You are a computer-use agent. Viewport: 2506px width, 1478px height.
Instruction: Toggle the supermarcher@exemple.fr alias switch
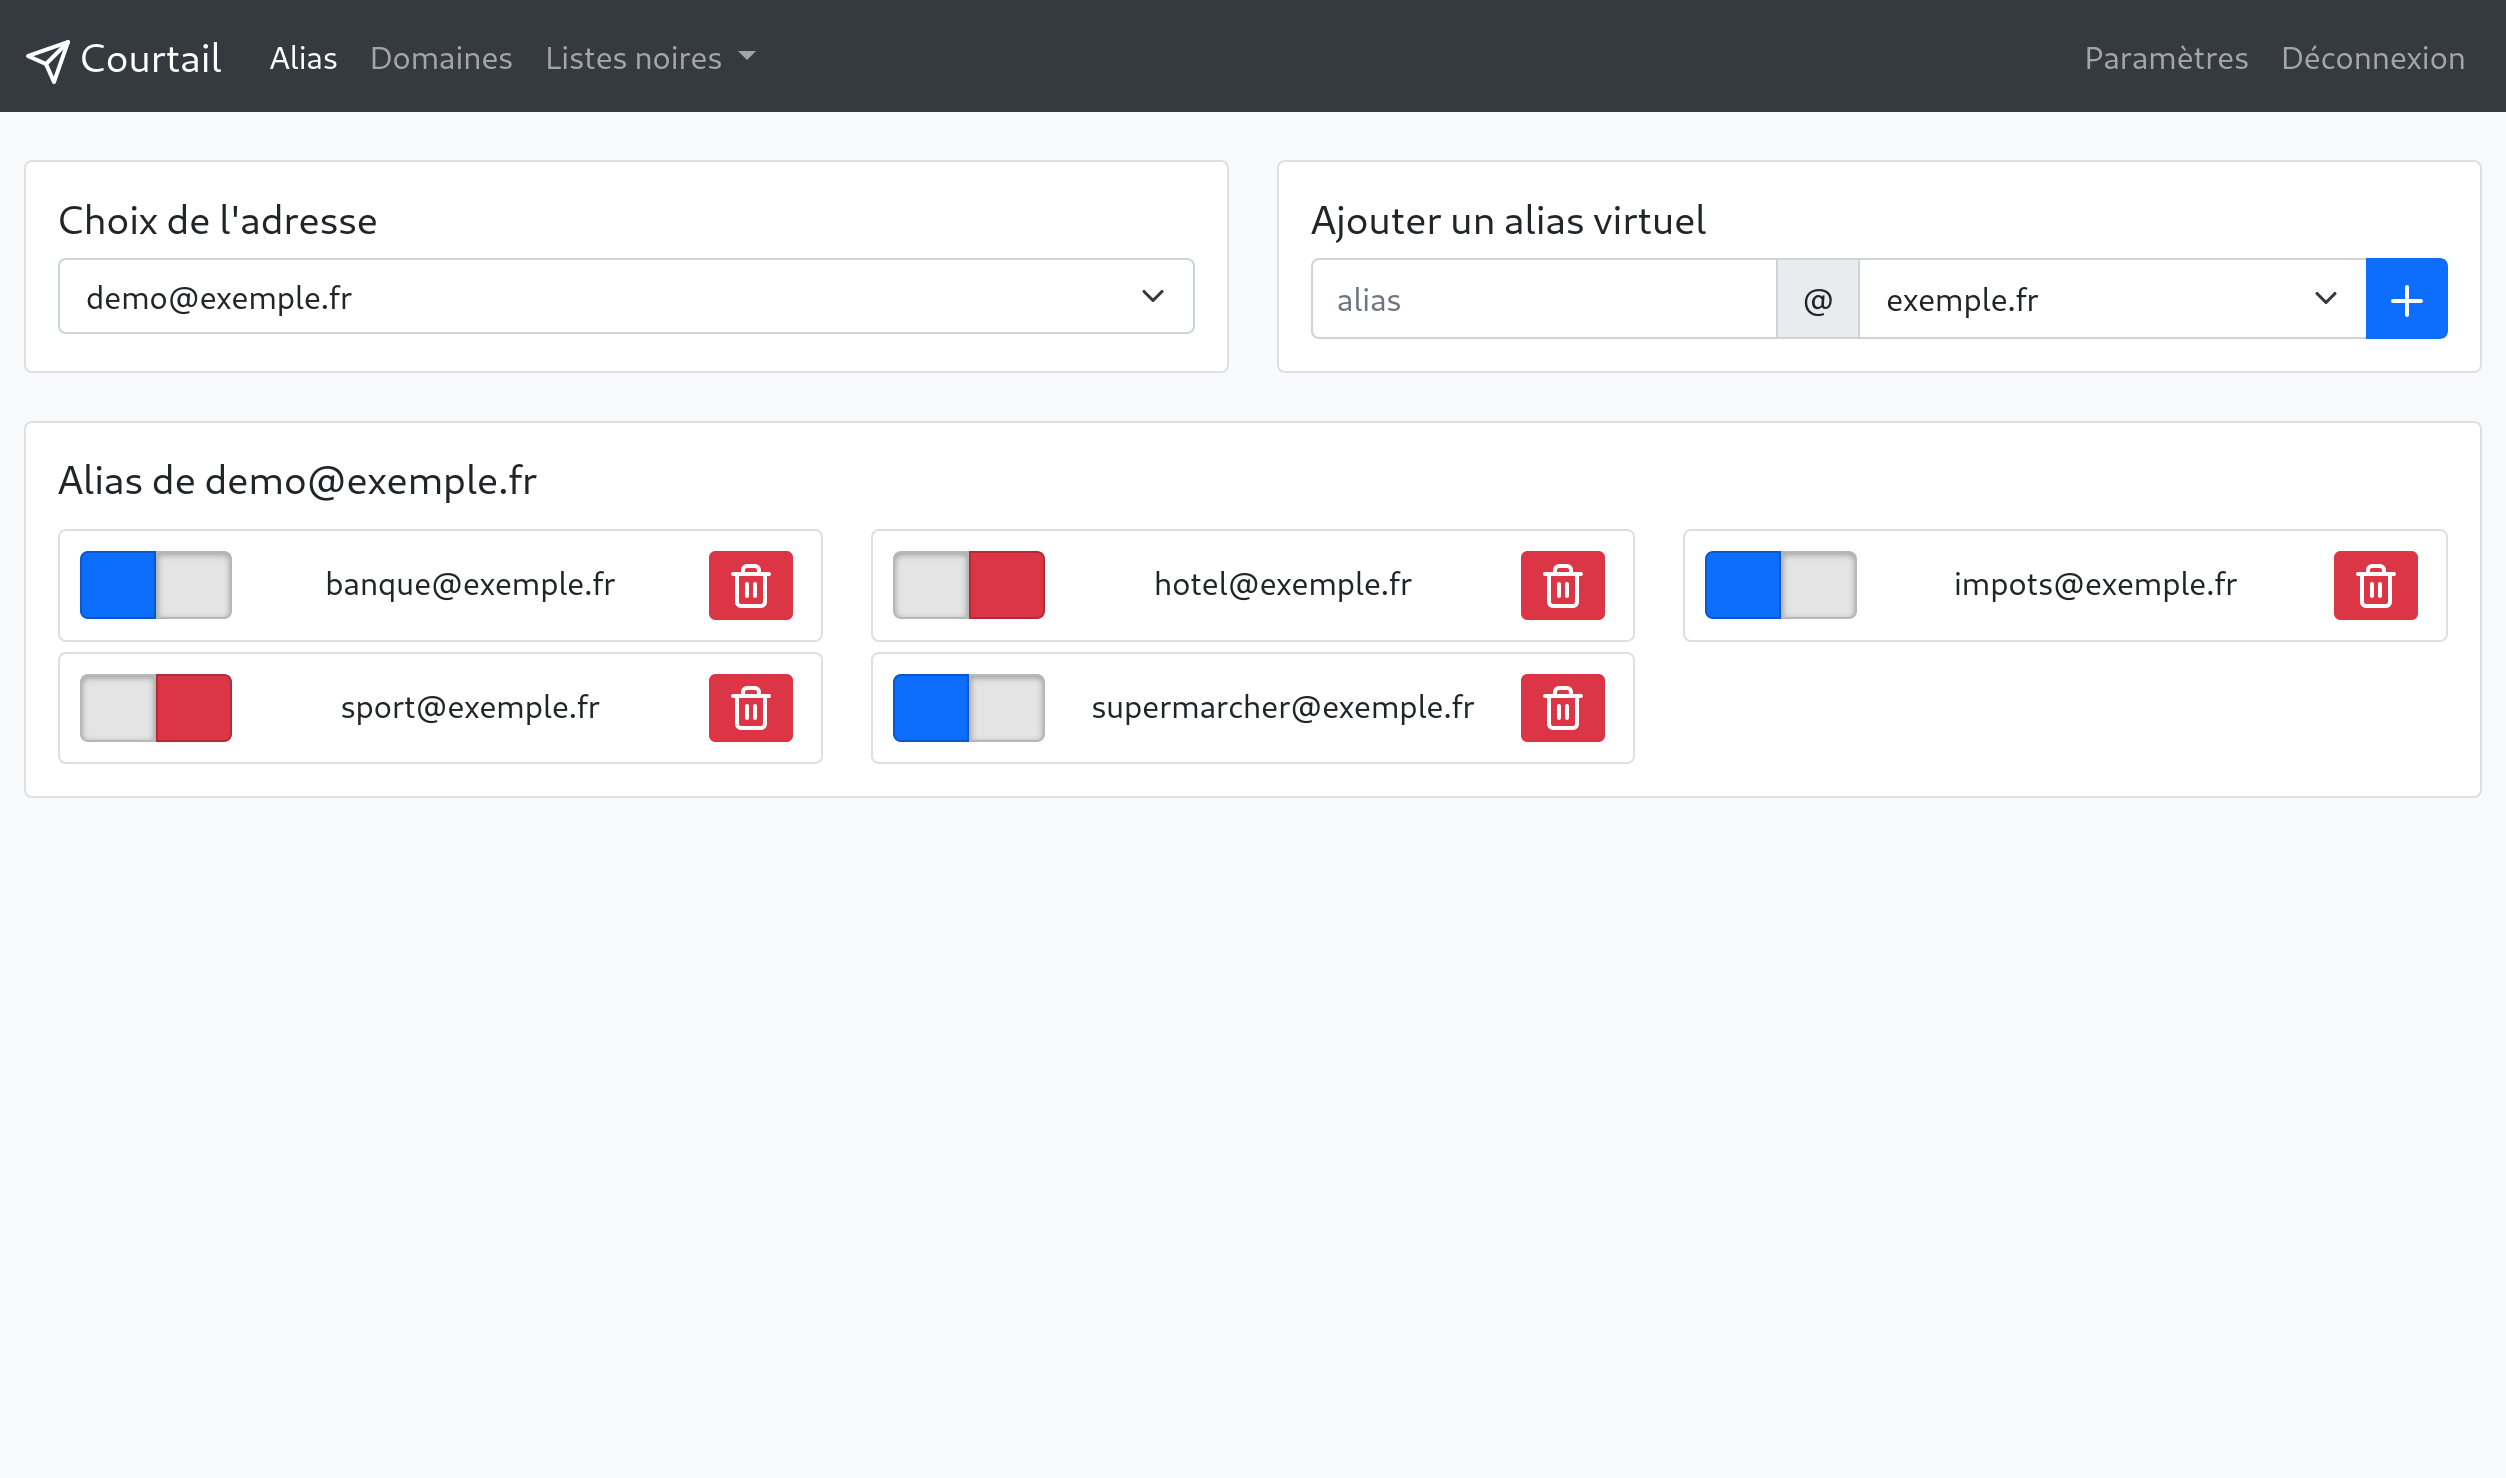pos(968,708)
